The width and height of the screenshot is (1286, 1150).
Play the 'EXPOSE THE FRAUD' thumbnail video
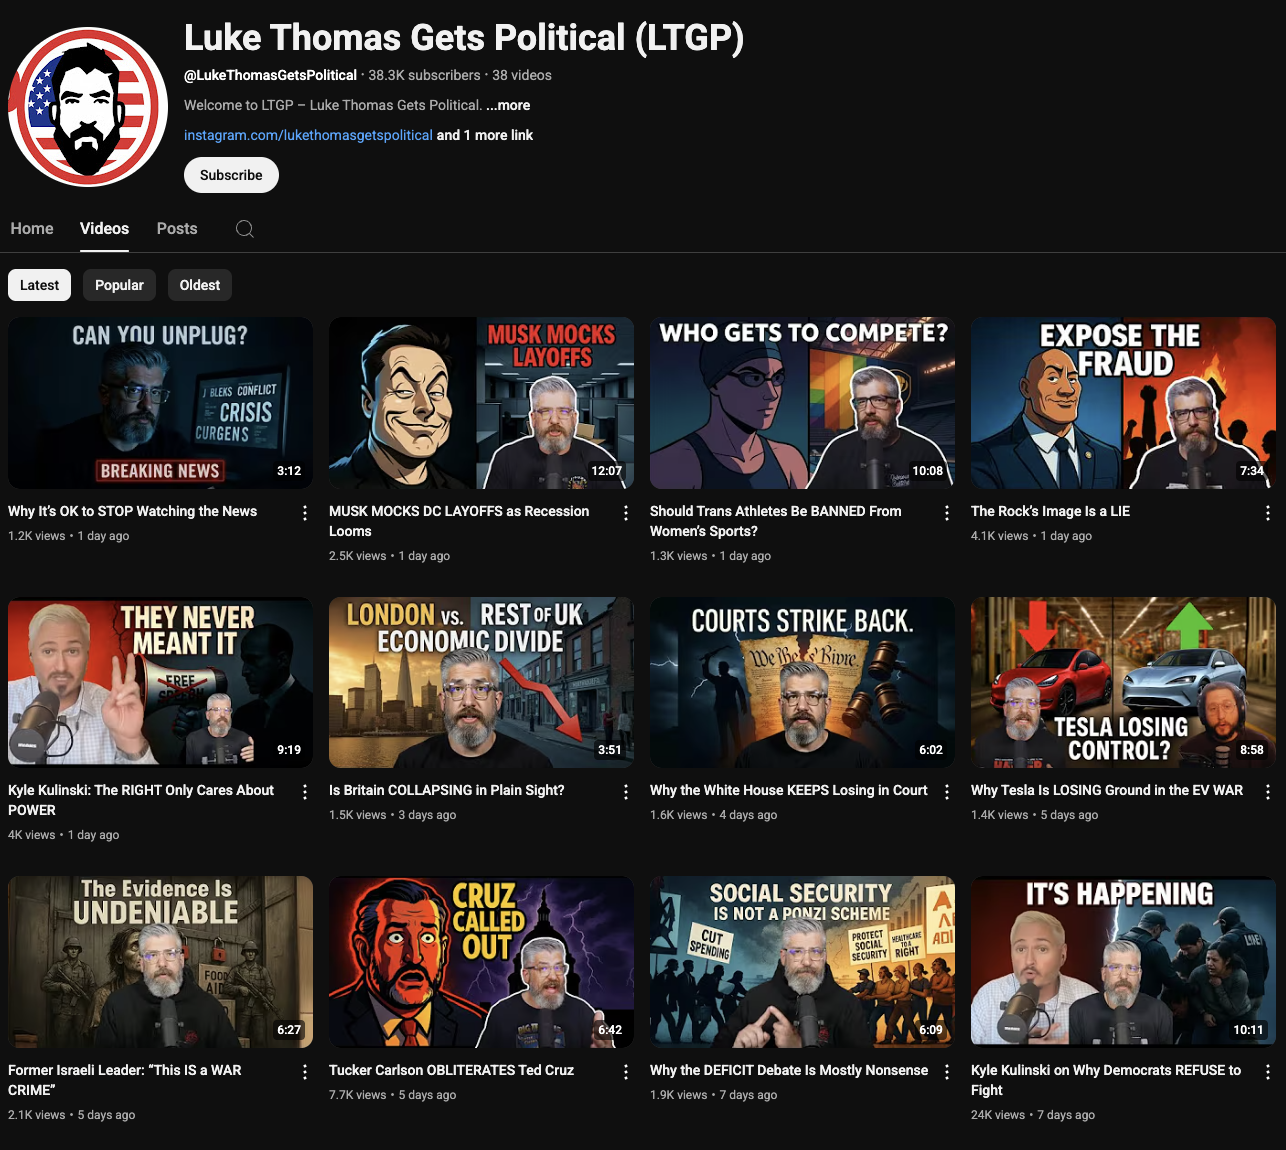1123,403
